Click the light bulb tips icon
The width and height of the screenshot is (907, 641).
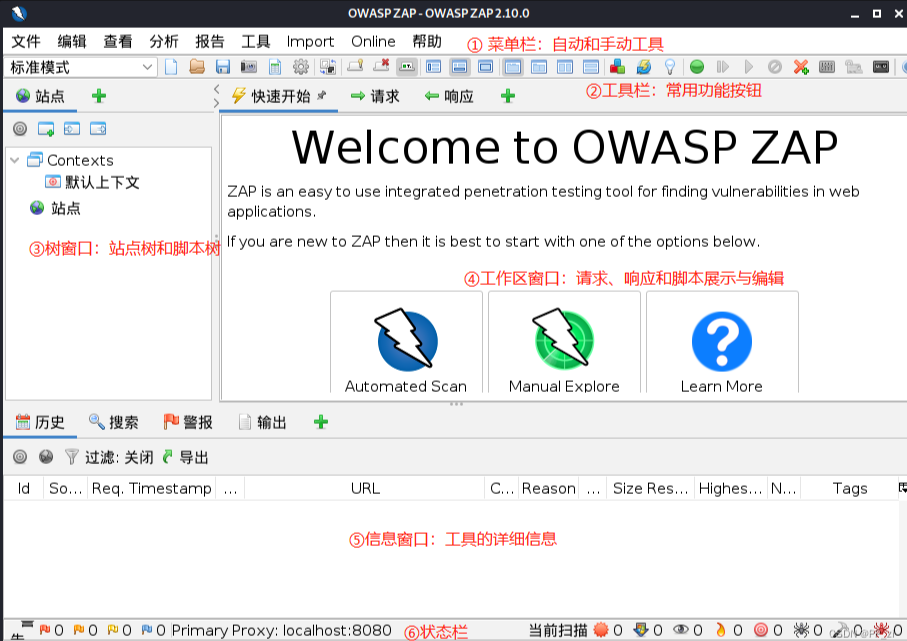pyautogui.click(x=670, y=67)
